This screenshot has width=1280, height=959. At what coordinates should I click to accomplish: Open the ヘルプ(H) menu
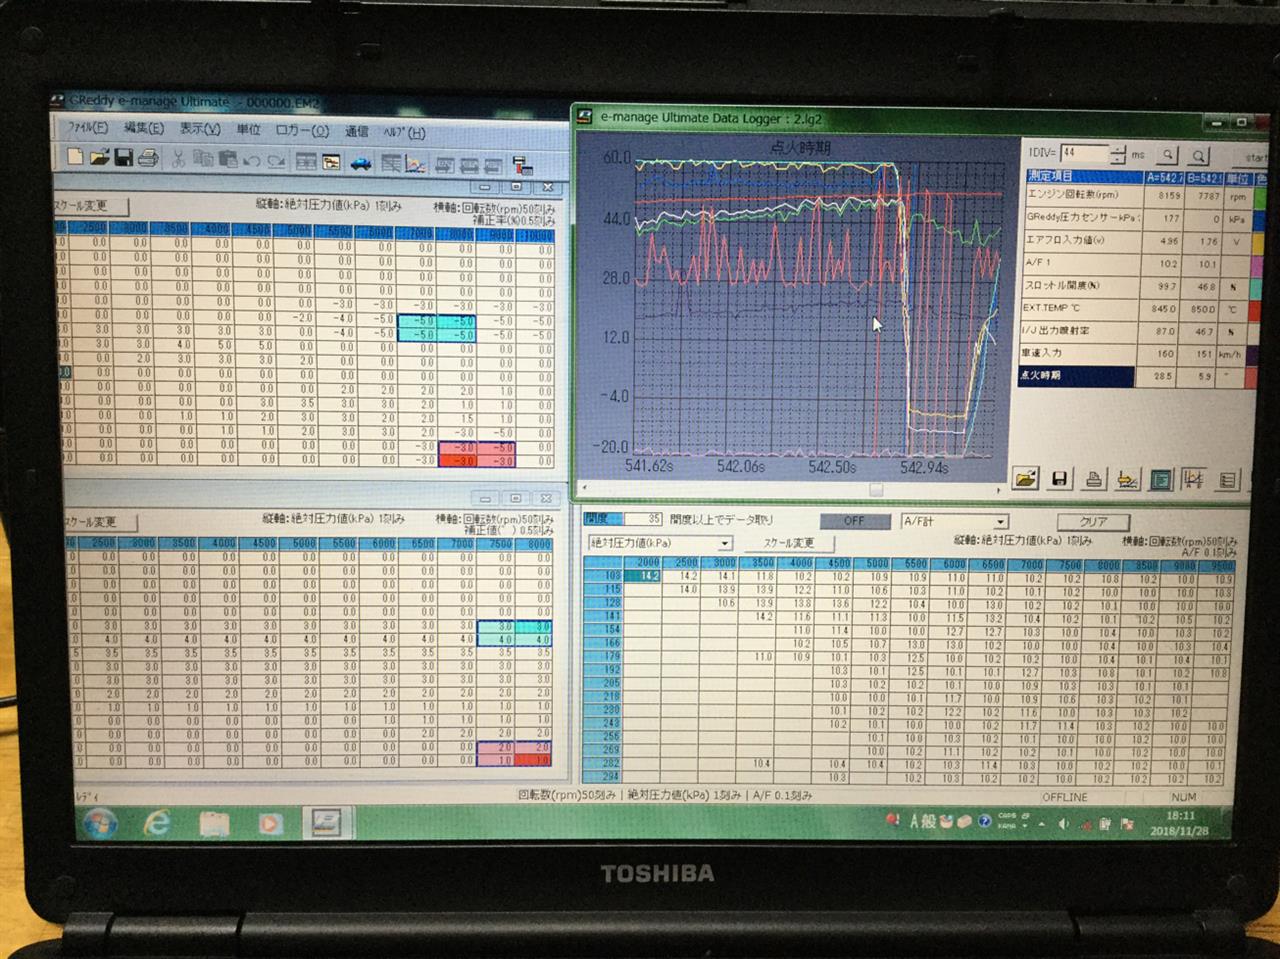(405, 133)
